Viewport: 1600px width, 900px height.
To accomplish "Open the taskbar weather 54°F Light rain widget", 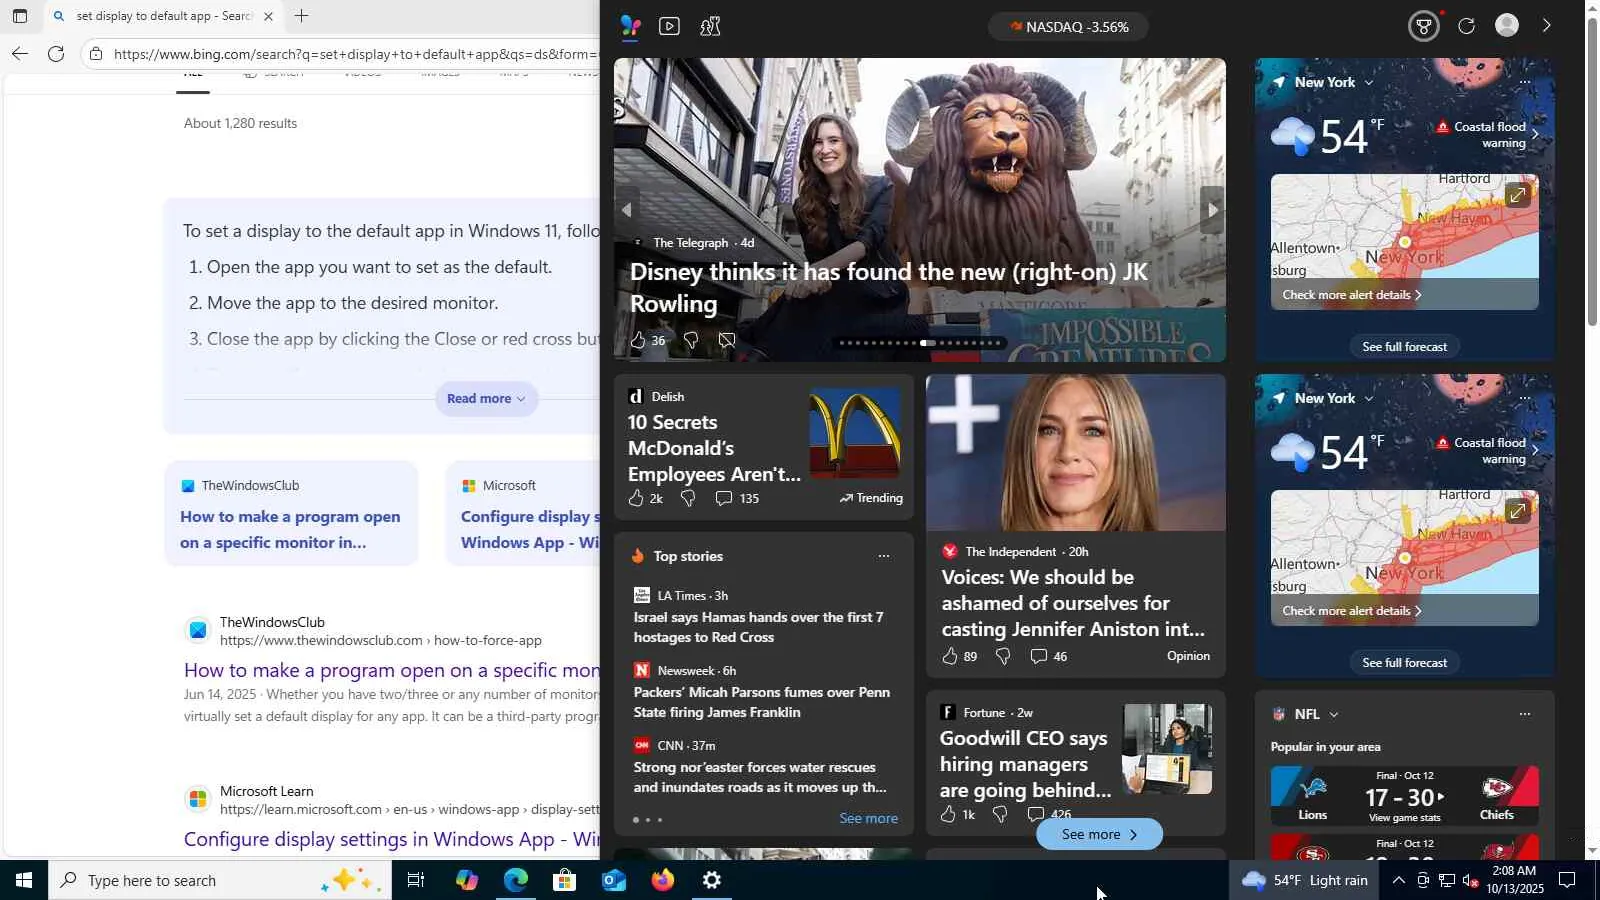I will pos(1305,880).
